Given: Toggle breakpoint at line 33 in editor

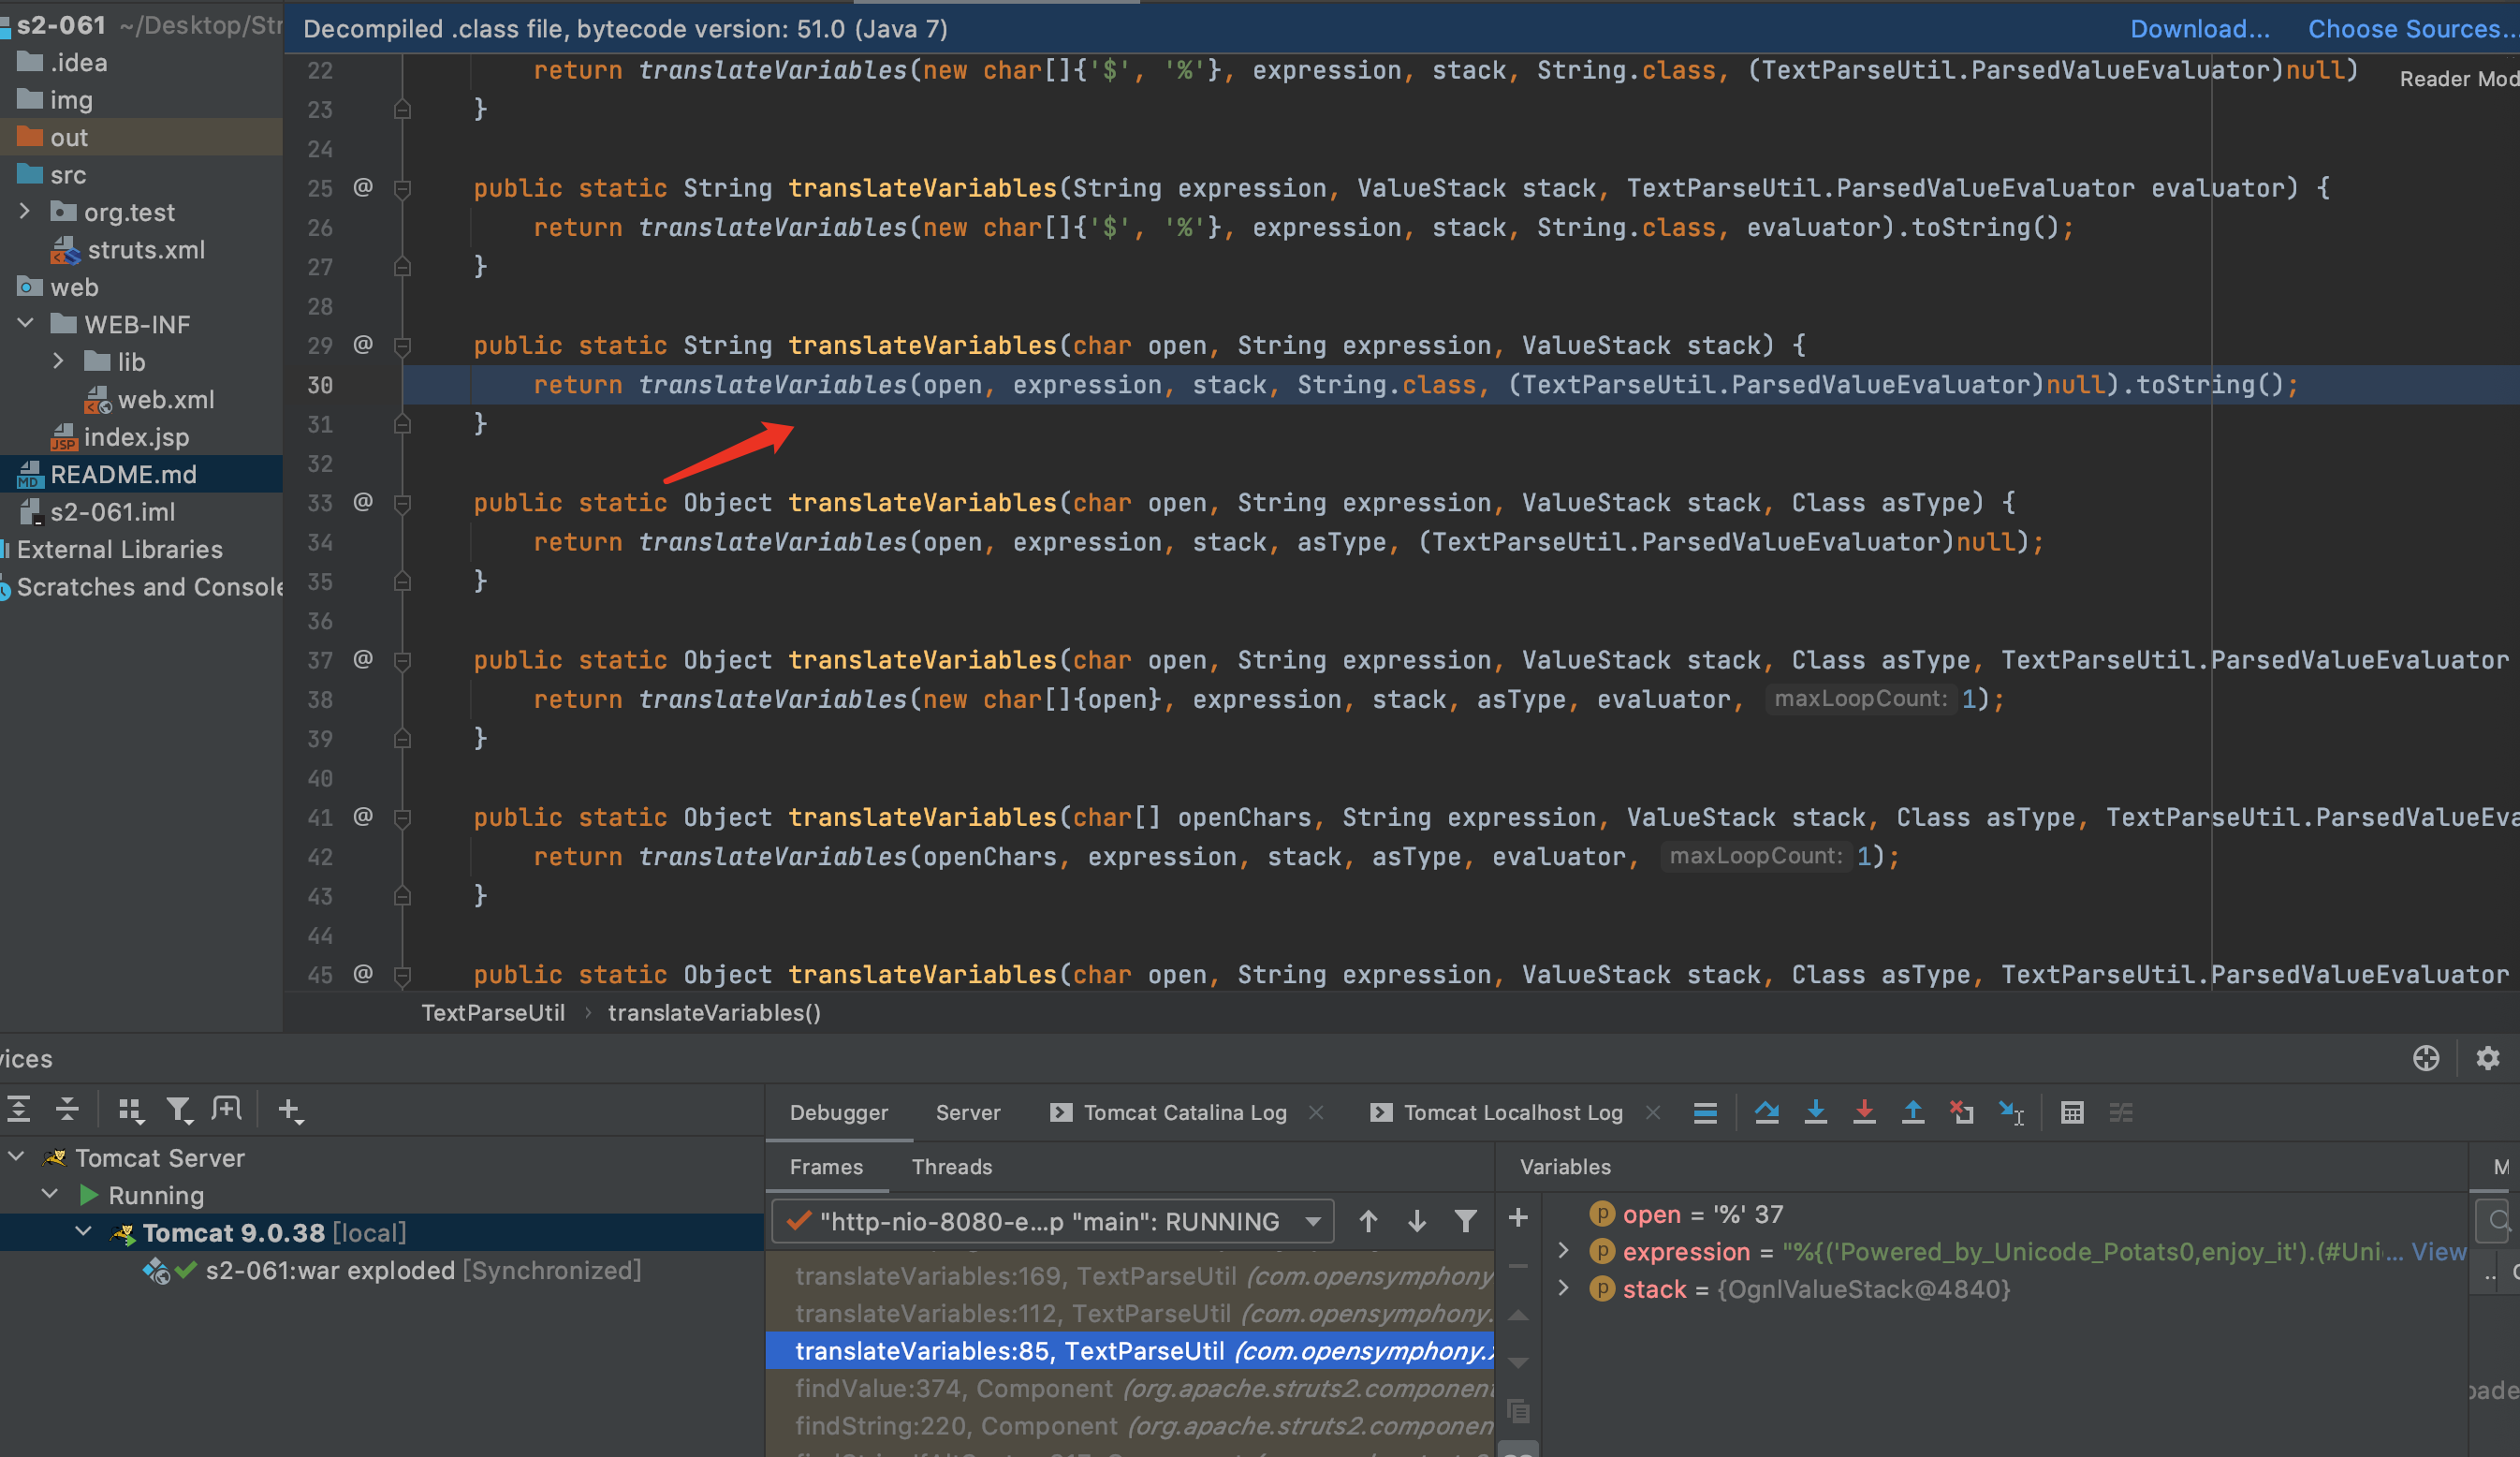Looking at the screenshot, I should click(321, 501).
